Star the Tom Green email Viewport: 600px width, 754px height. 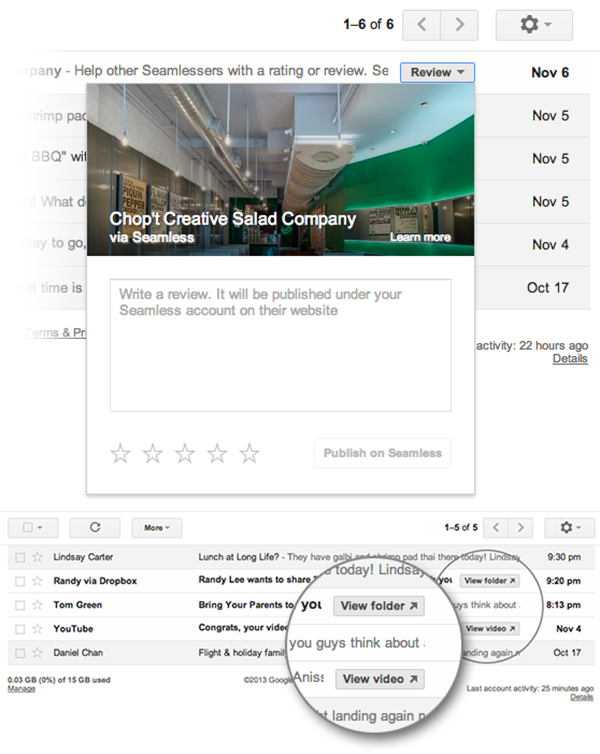37,605
